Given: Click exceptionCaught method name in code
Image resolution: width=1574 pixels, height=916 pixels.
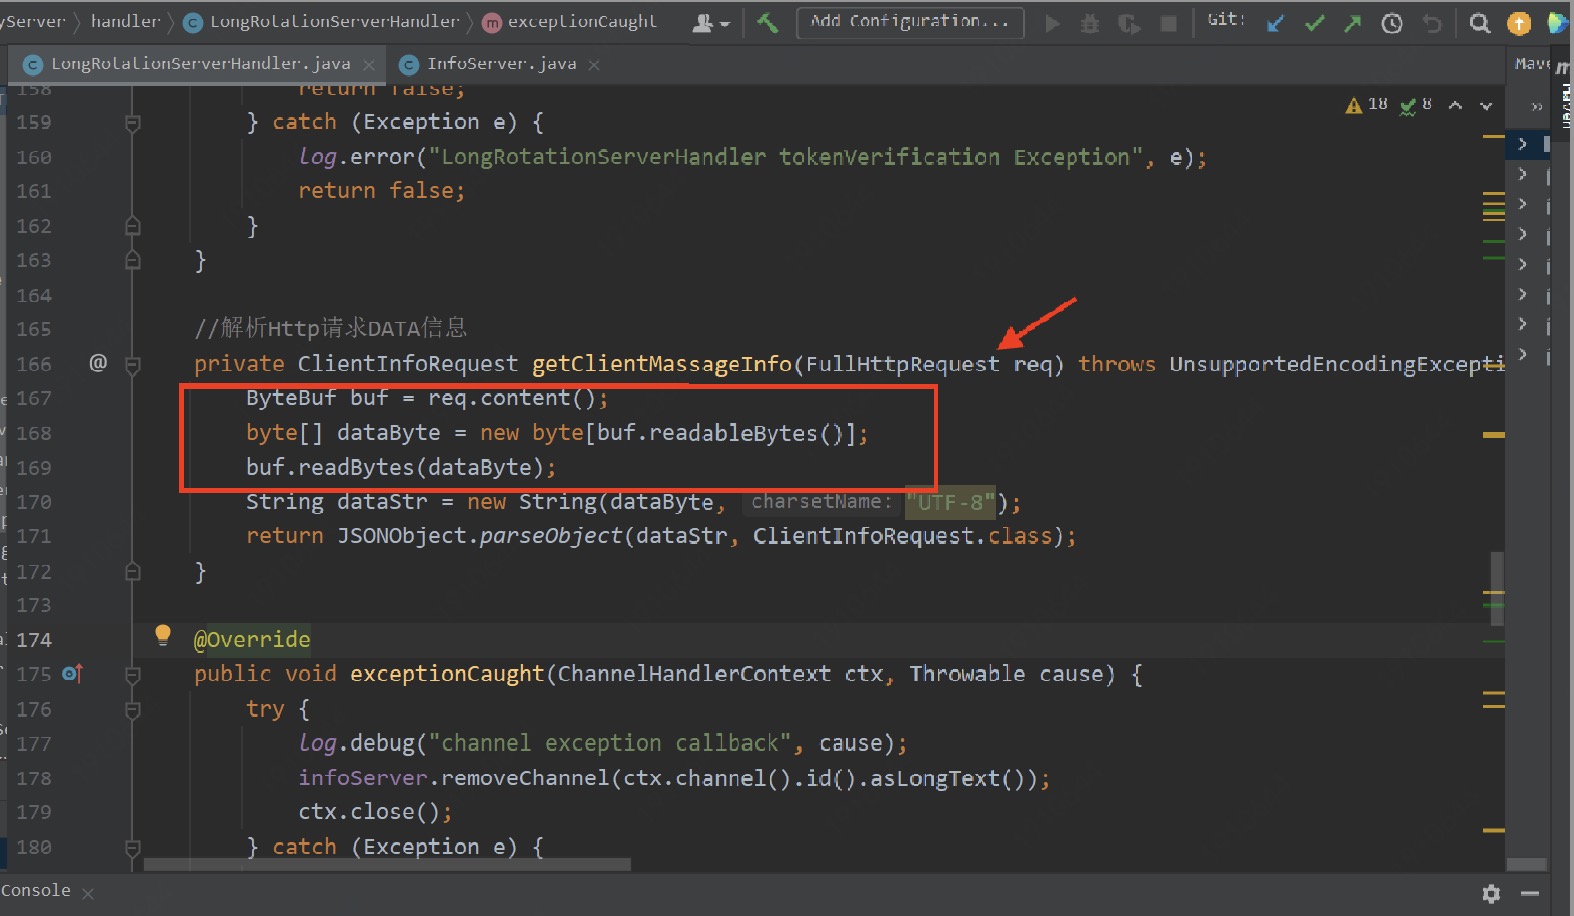Looking at the screenshot, I should point(447,674).
